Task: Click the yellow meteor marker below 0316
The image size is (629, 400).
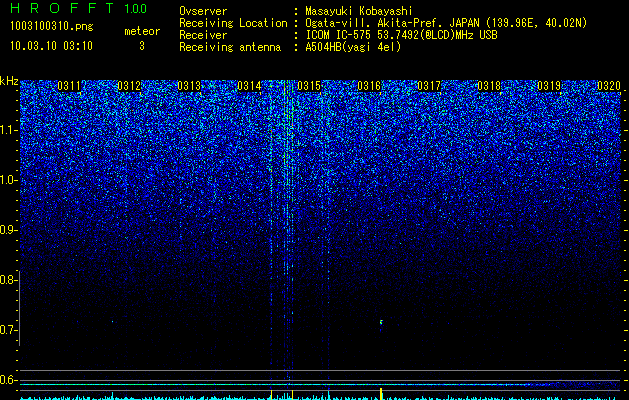Action: pos(381,393)
